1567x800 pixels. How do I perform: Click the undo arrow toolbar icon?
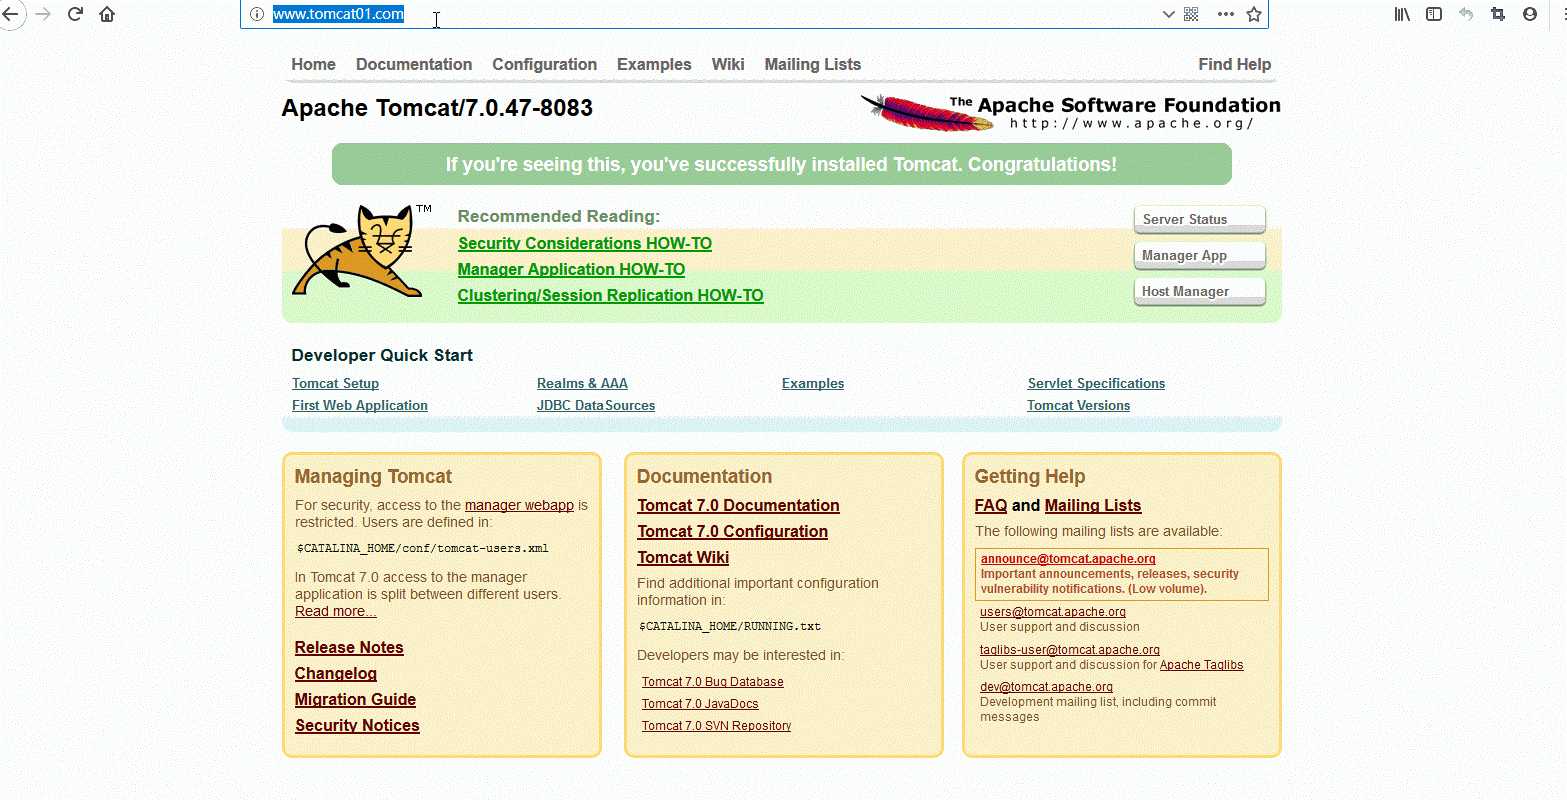pyautogui.click(x=1466, y=14)
